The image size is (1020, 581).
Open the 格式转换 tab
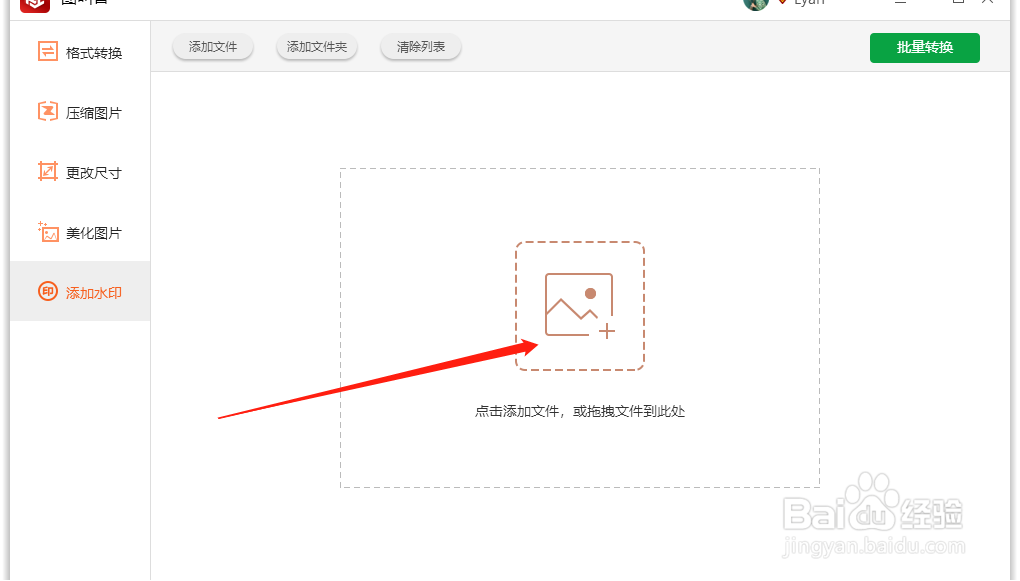click(80, 53)
